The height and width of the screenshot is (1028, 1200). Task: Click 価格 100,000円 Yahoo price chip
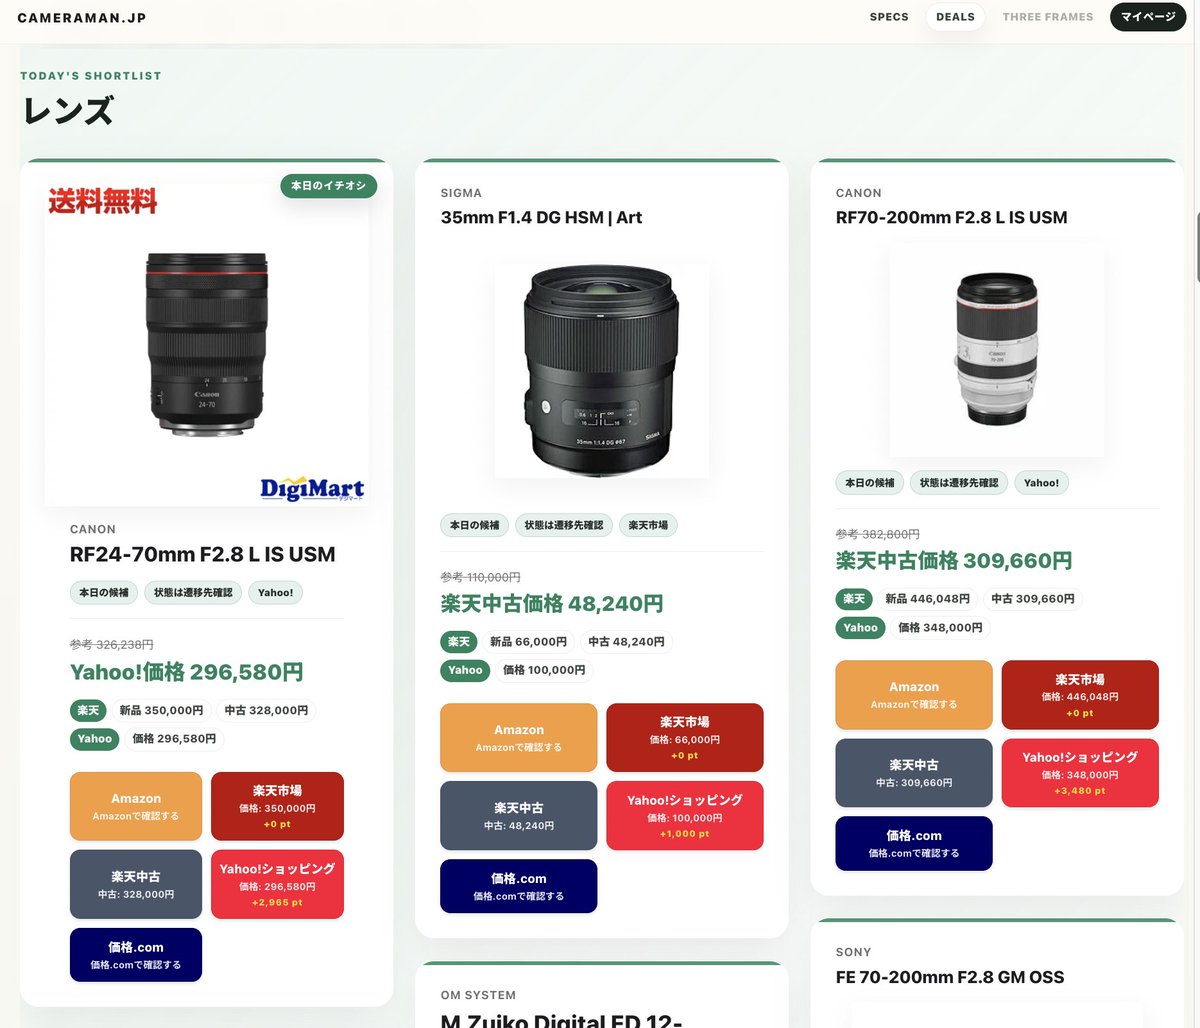[544, 670]
